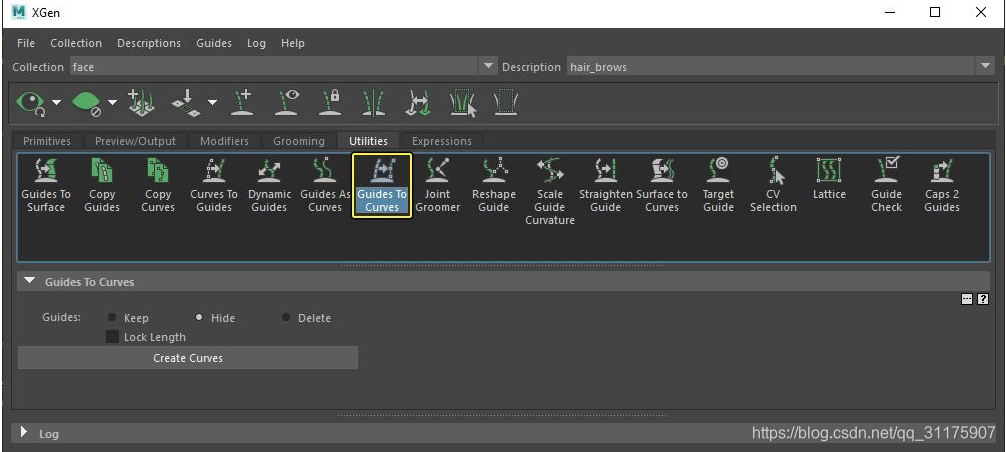The width and height of the screenshot is (1006, 452).
Task: Select the Copy Guides utility
Action: 101,185
